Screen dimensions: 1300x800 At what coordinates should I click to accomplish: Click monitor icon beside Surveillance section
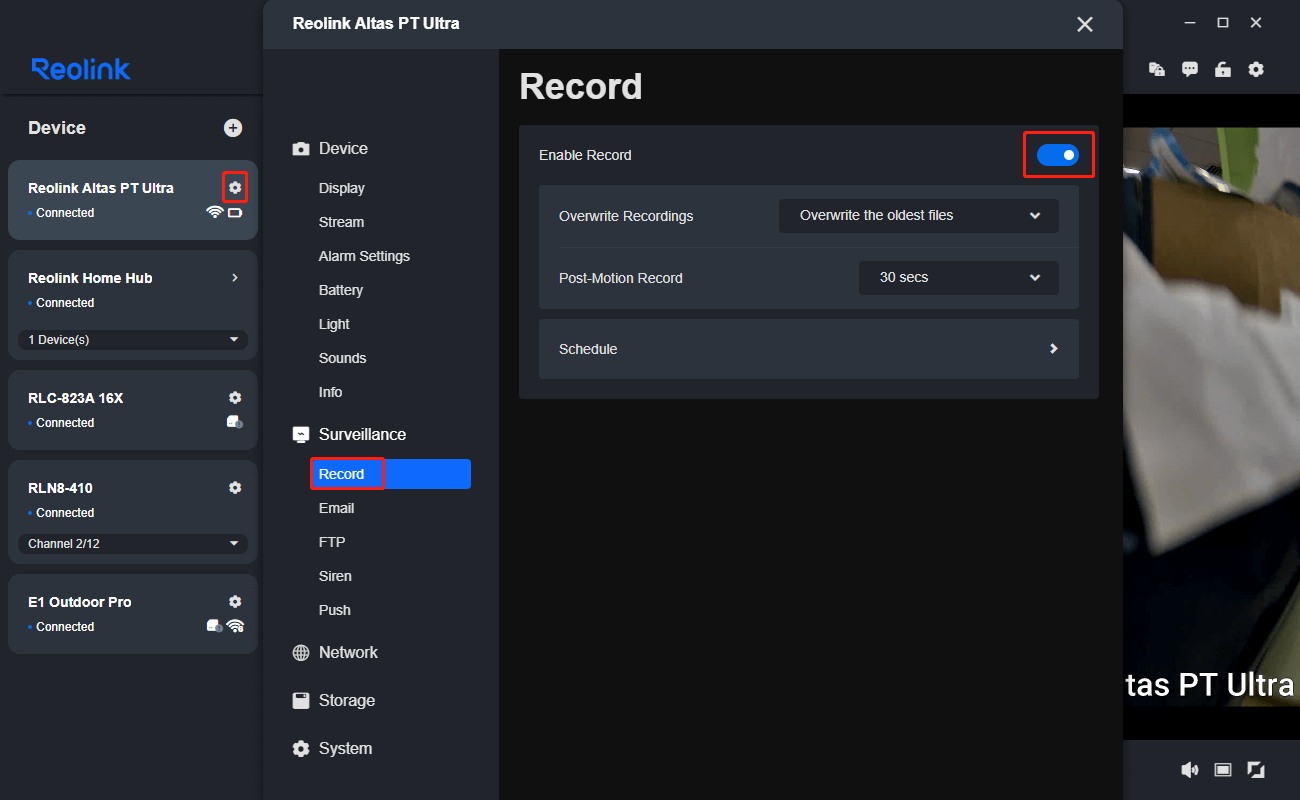(x=301, y=434)
